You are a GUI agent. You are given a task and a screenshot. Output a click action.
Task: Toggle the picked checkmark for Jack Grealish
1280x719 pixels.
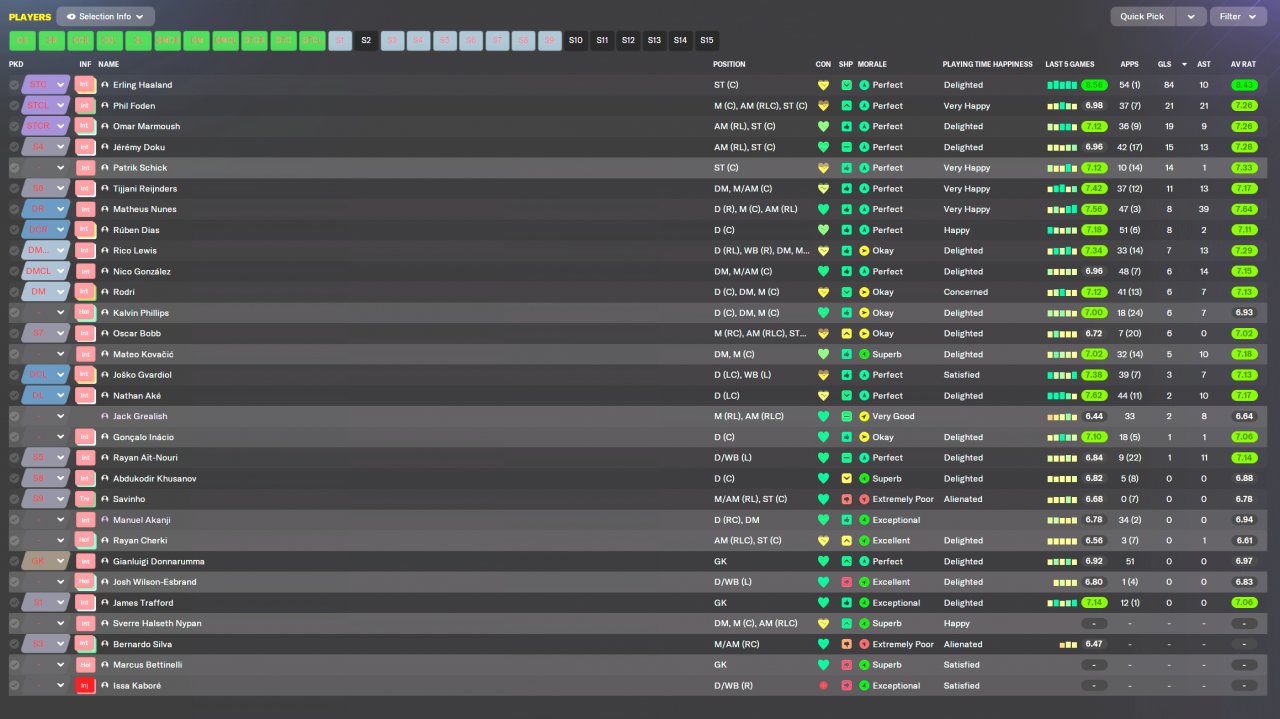(14, 416)
